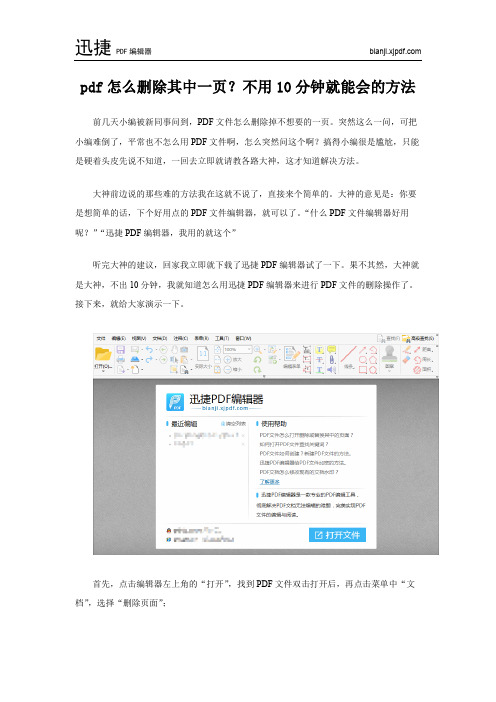496x702 pixels.
Task: Click the Area measure tool
Action: click(x=424, y=370)
